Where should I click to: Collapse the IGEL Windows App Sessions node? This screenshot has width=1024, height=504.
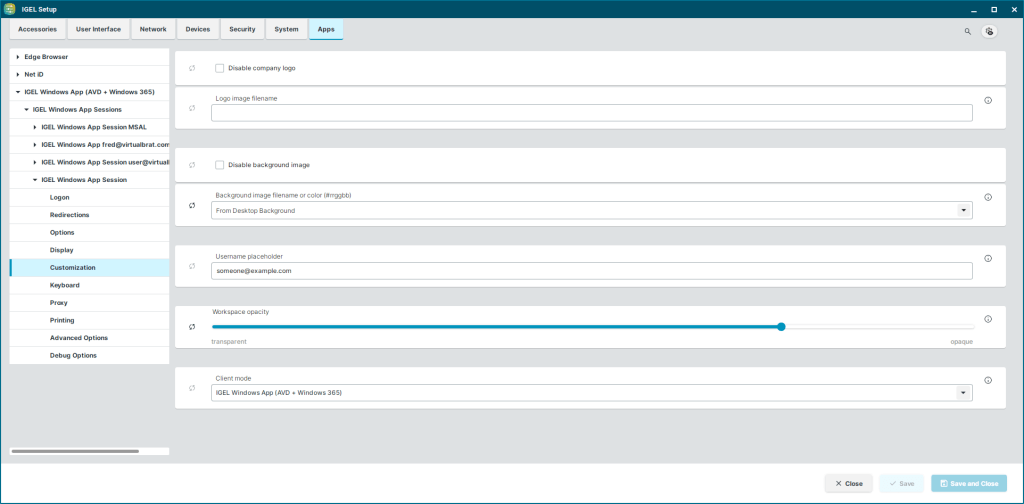[x=27, y=109]
